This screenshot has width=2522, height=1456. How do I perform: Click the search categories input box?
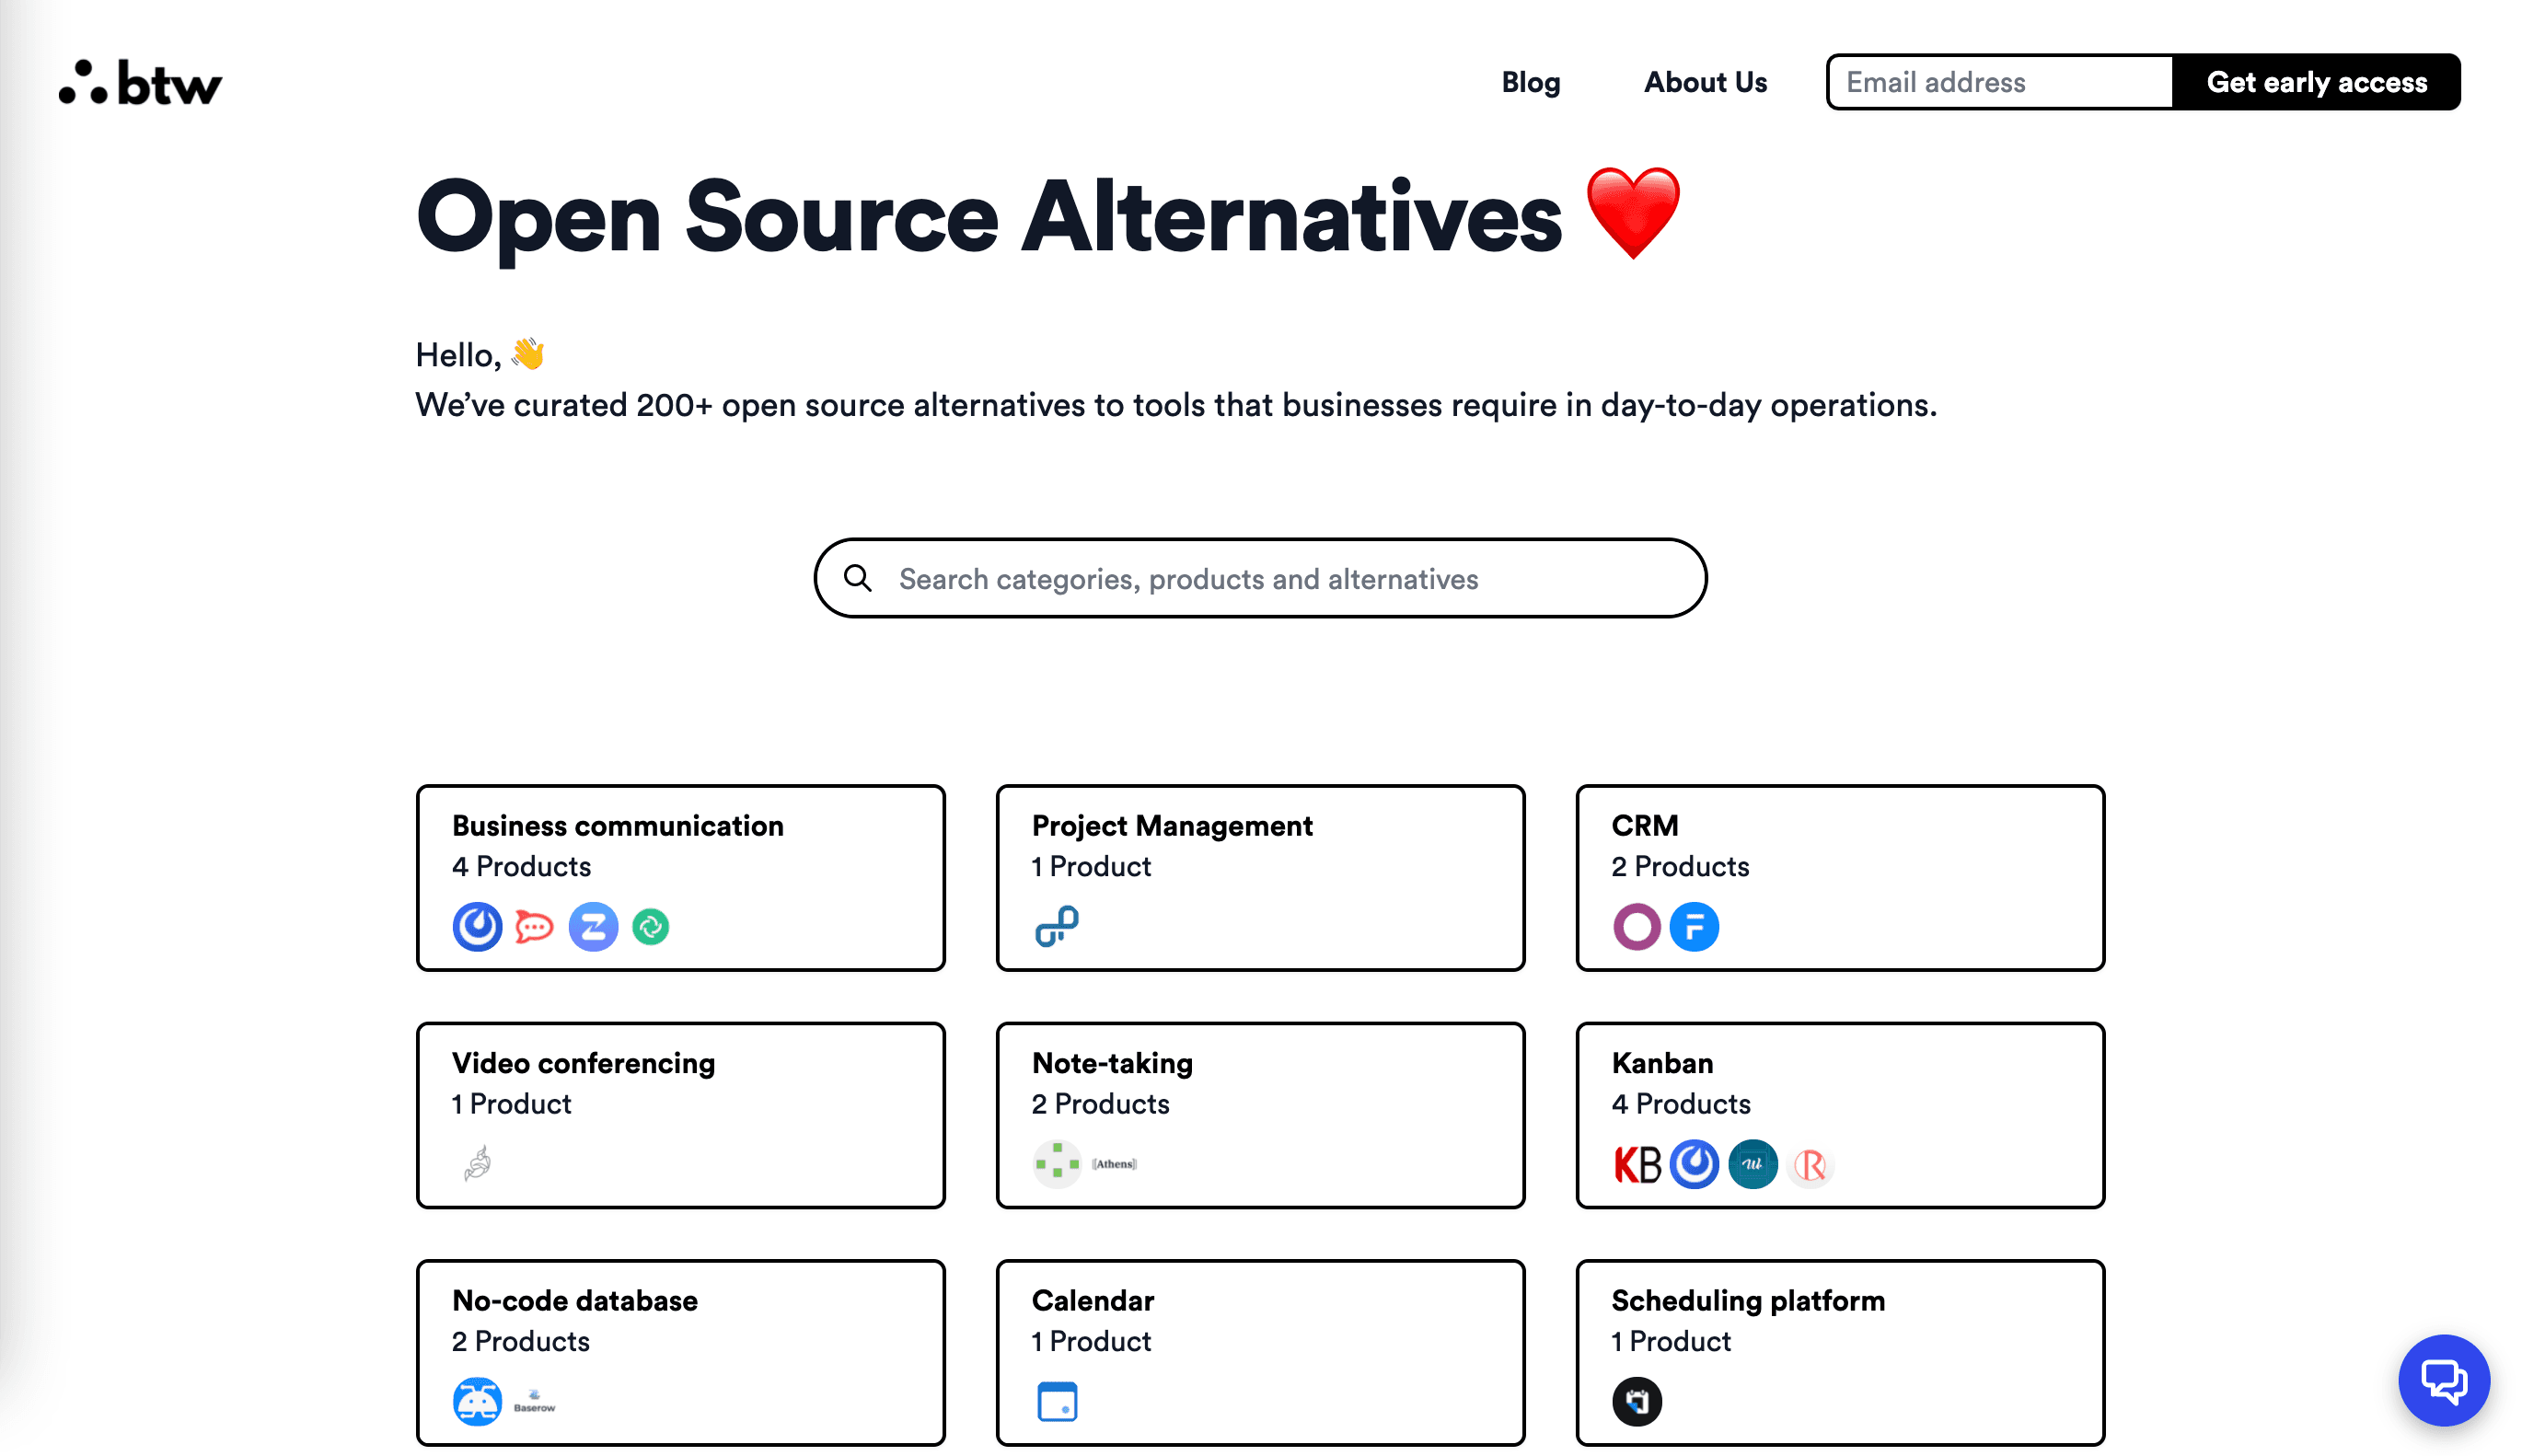point(1280,579)
